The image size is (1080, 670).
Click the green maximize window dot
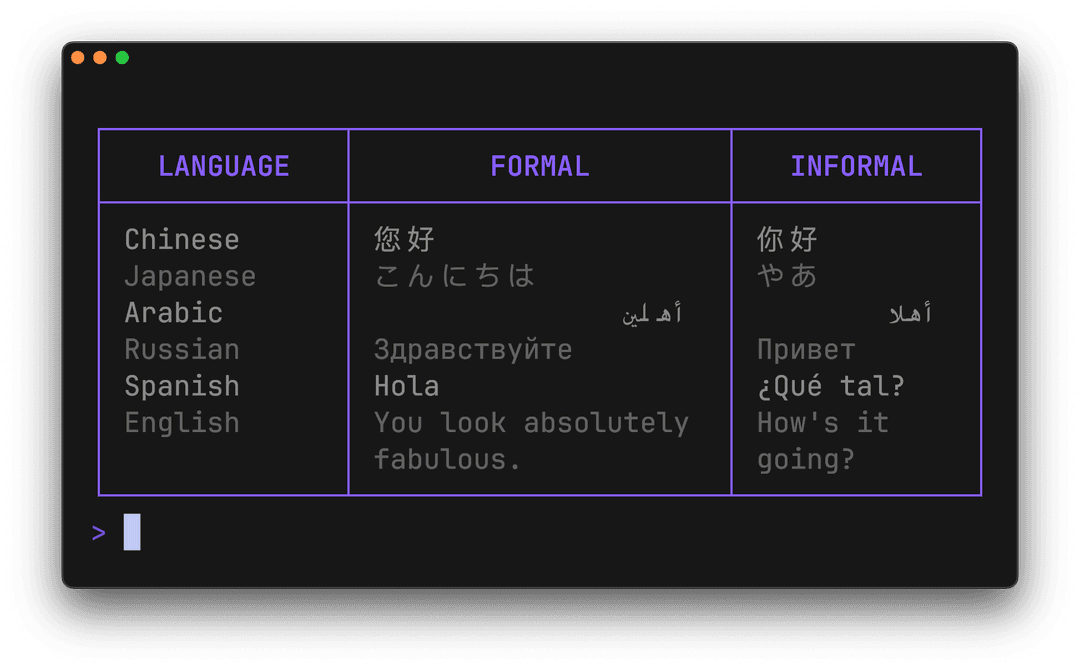tap(122, 58)
